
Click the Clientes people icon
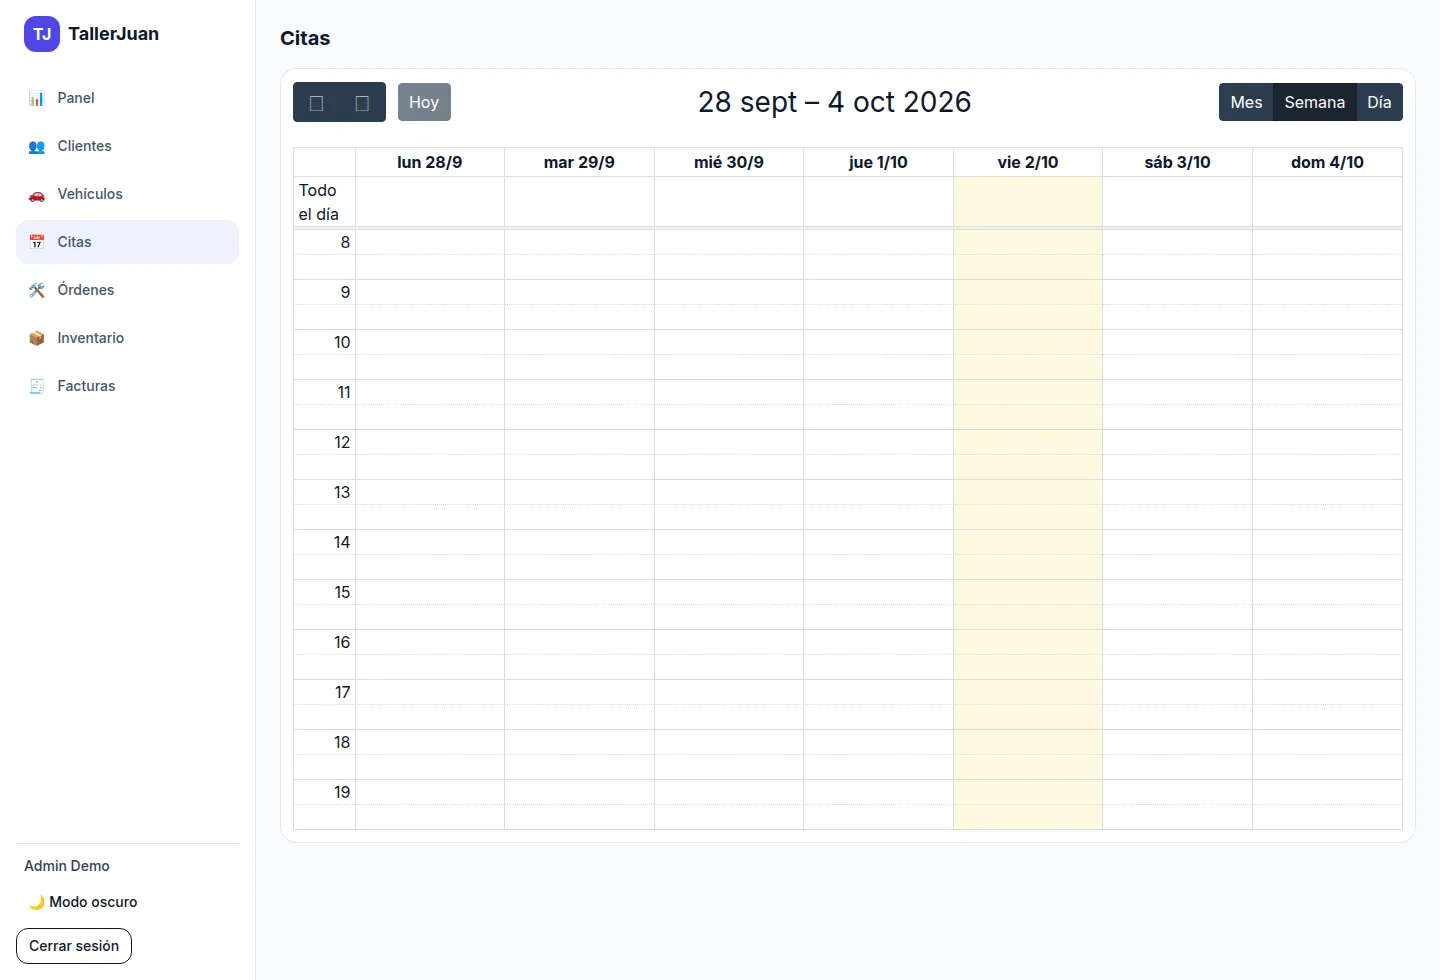click(37, 146)
